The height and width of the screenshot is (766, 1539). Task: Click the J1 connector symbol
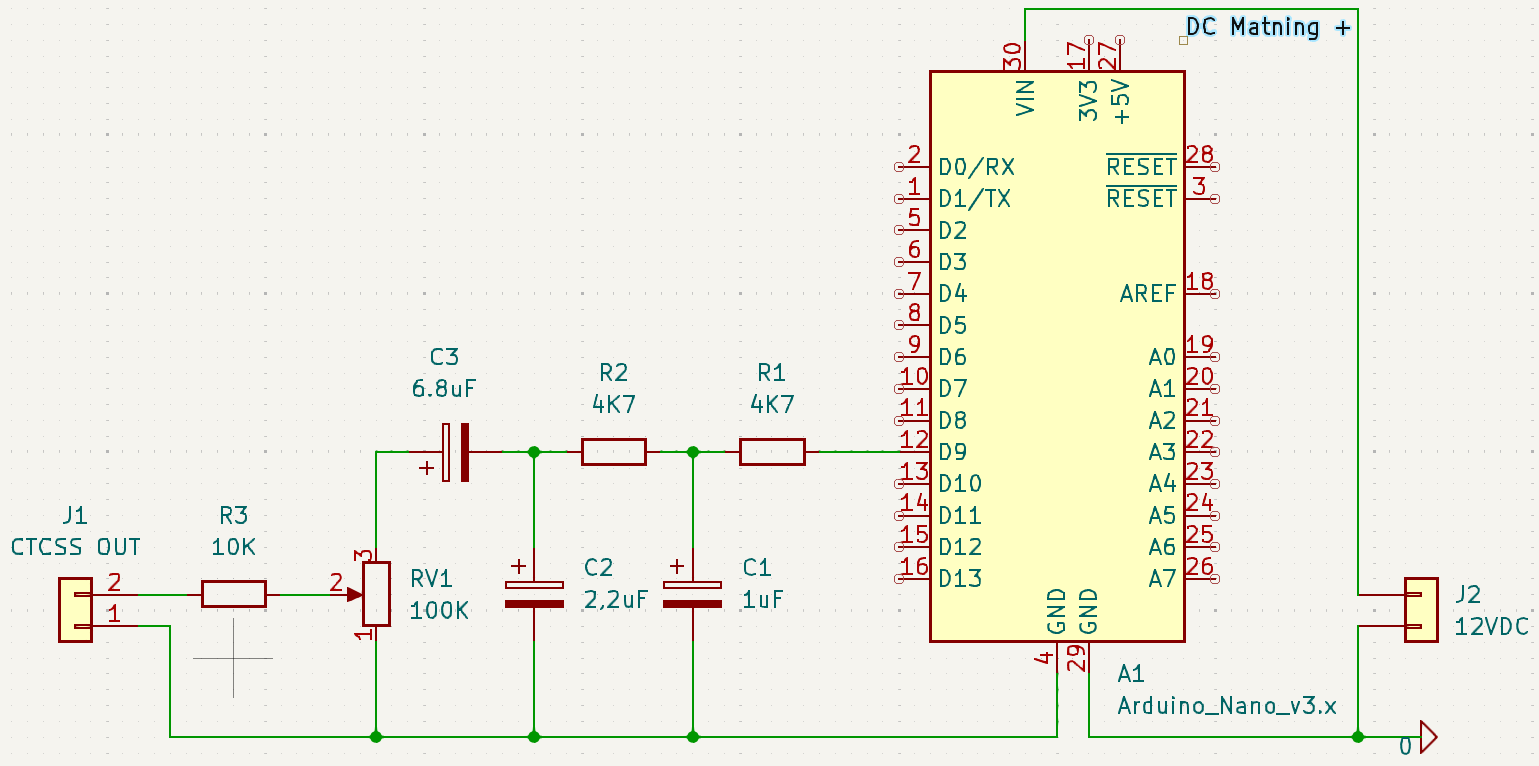[x=75, y=610]
